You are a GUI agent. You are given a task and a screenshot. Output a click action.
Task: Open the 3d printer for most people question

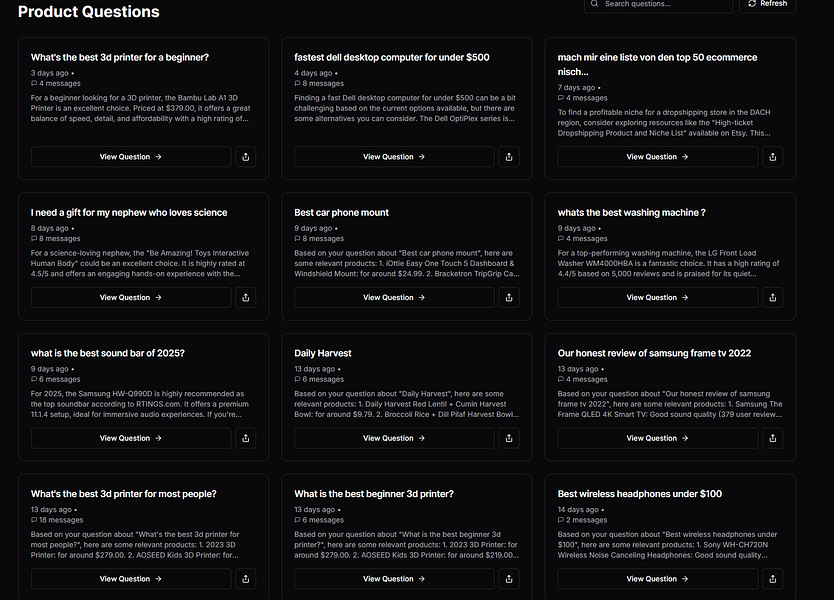click(x=131, y=579)
